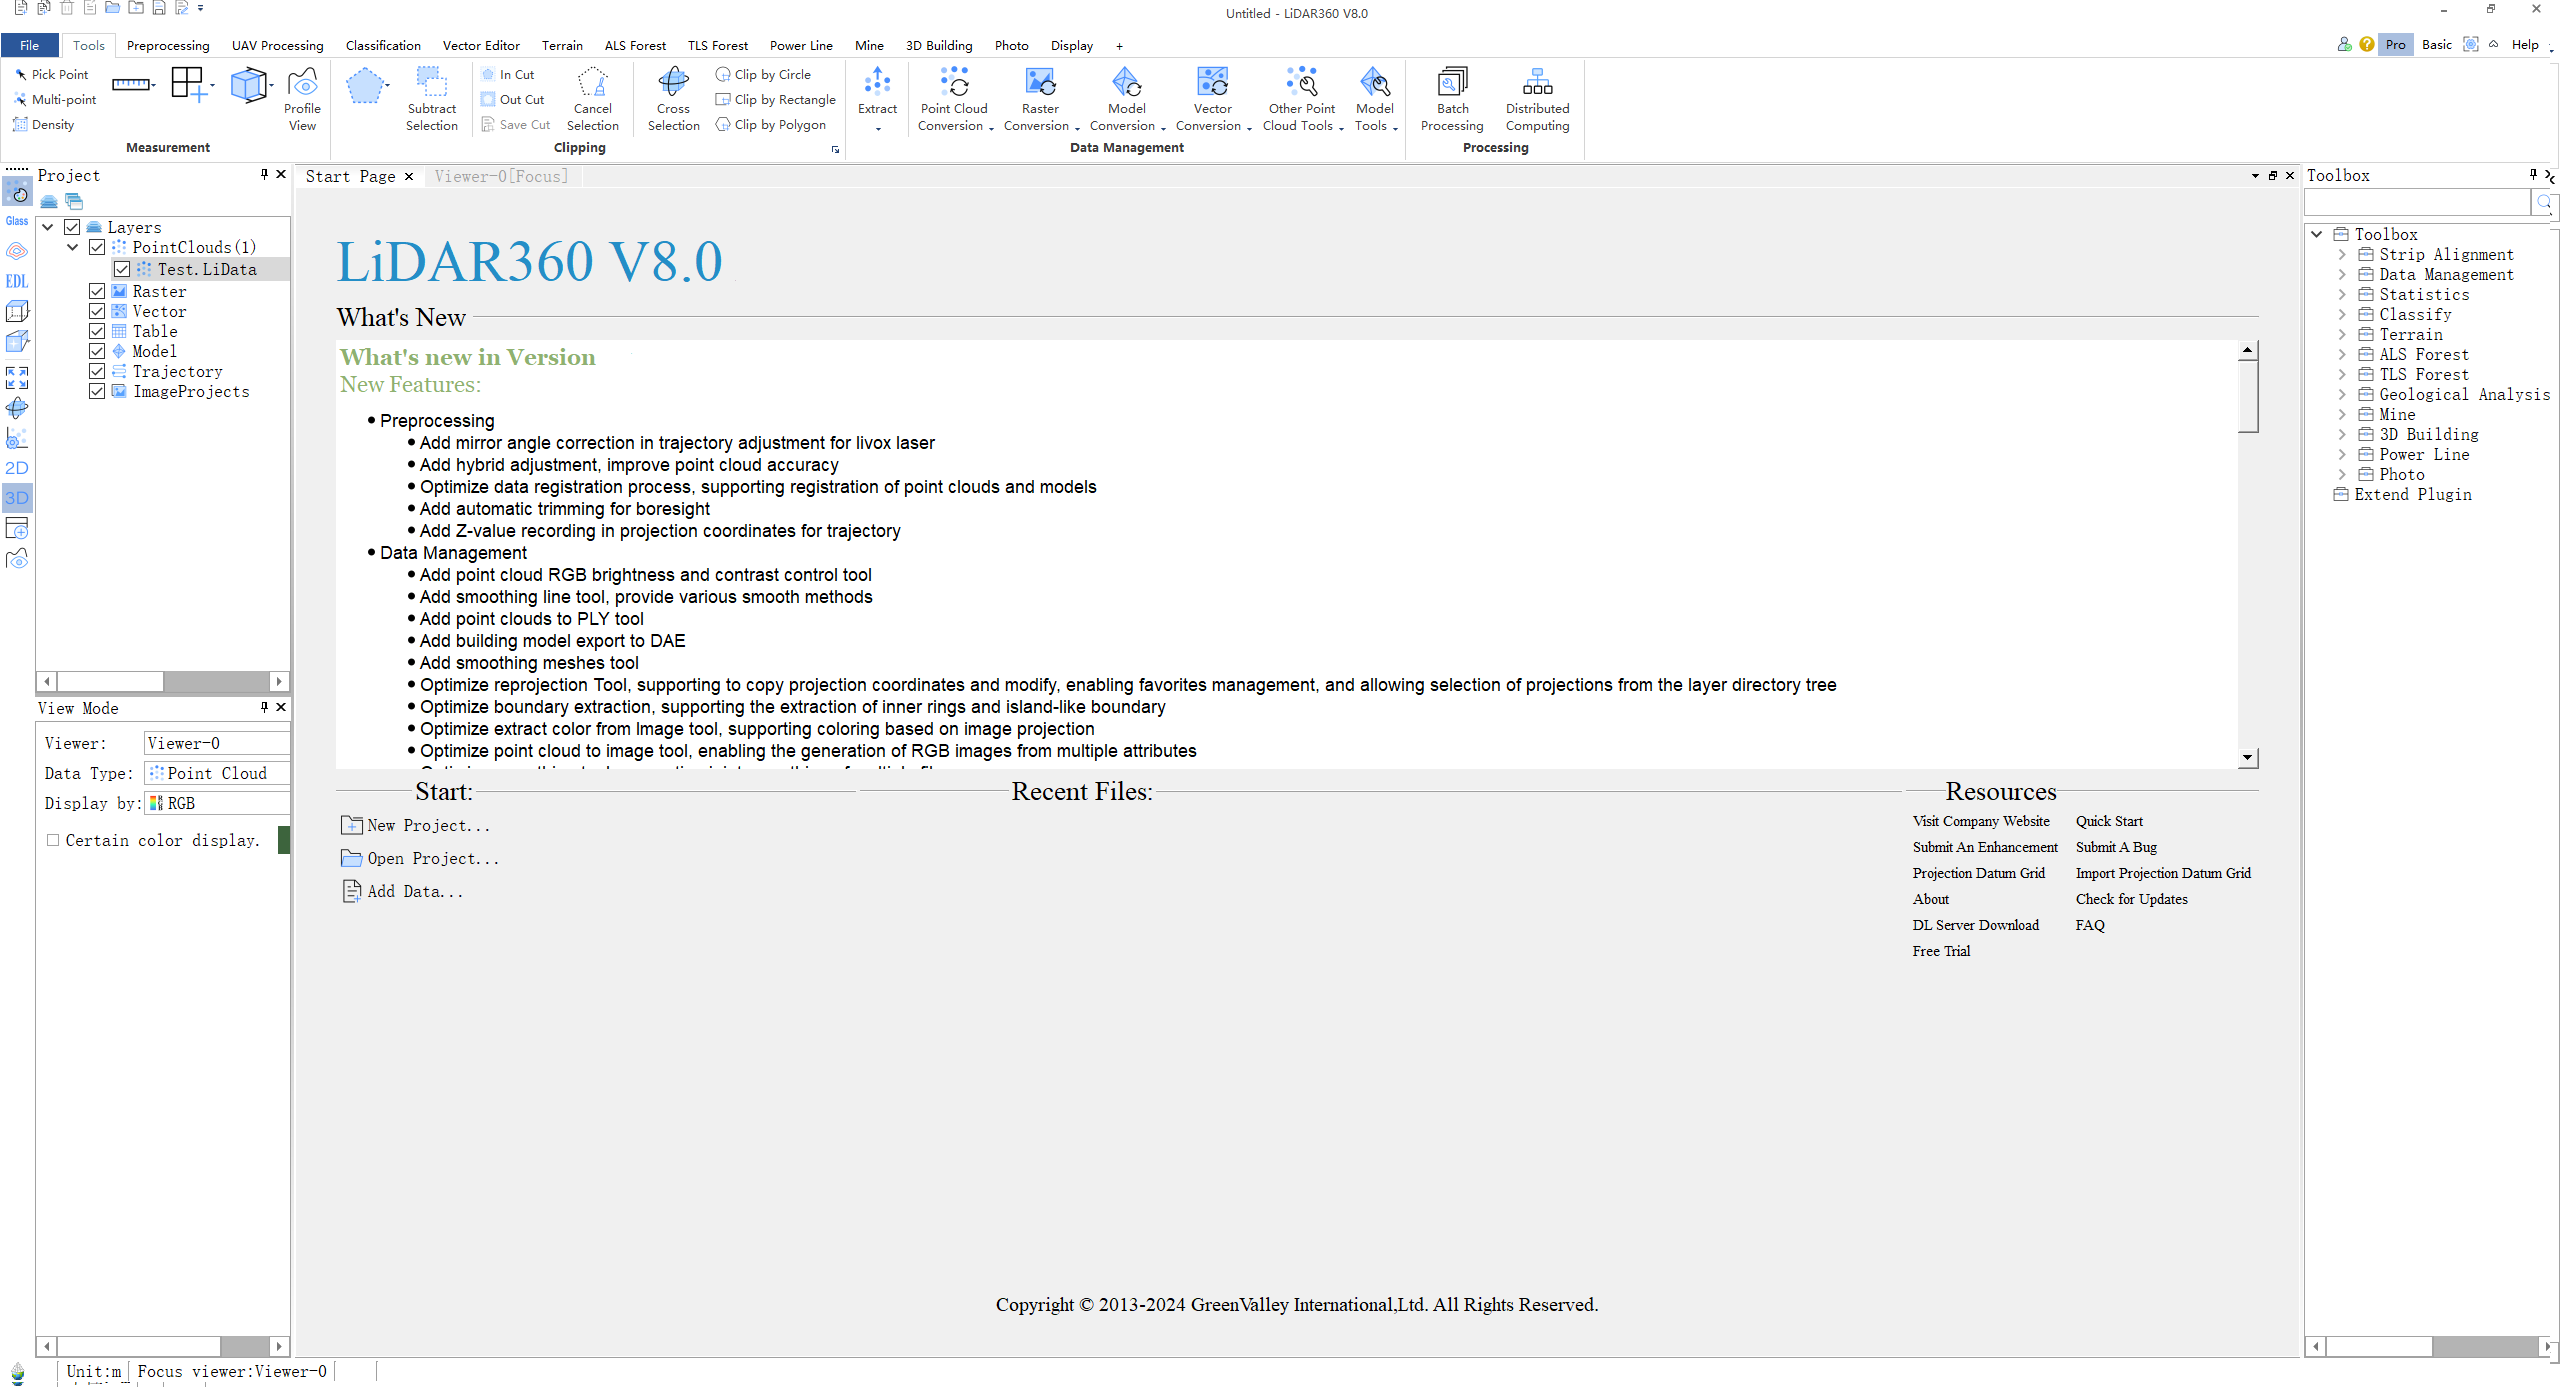2560x1388 pixels.
Task: Choose Clip by Polygon
Action: (770, 124)
